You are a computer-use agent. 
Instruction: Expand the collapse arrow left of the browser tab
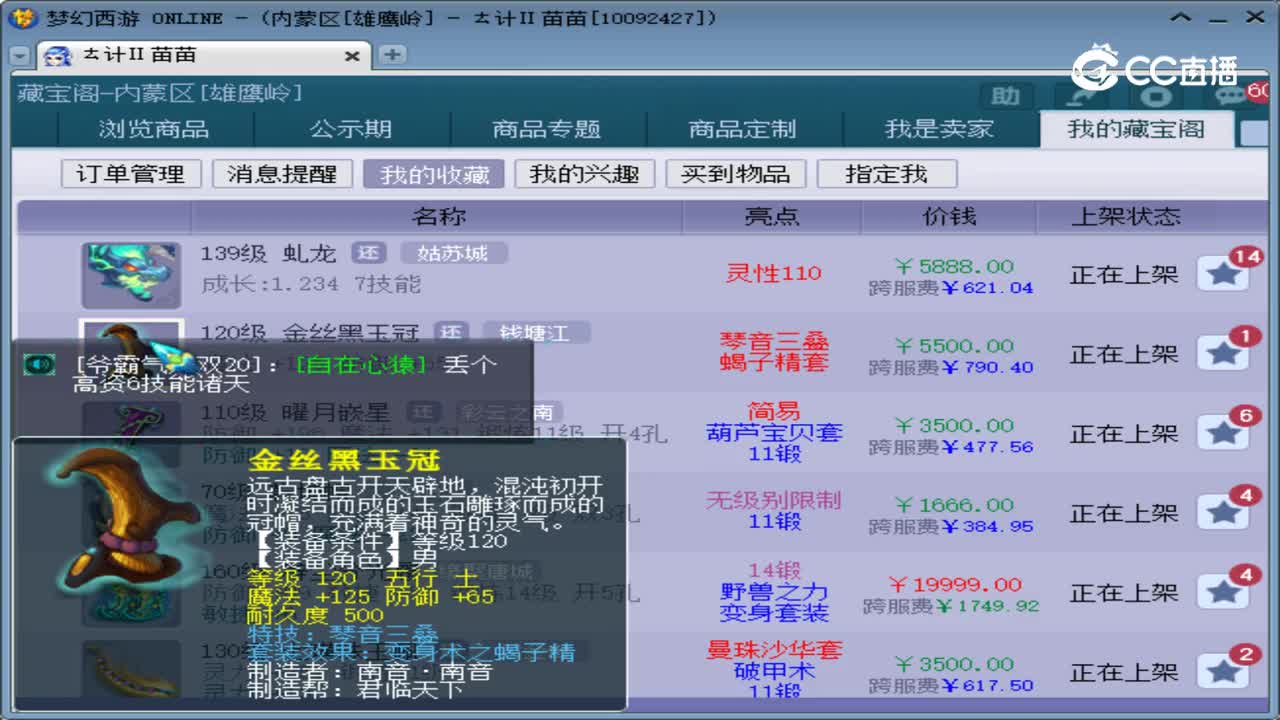click(x=17, y=57)
